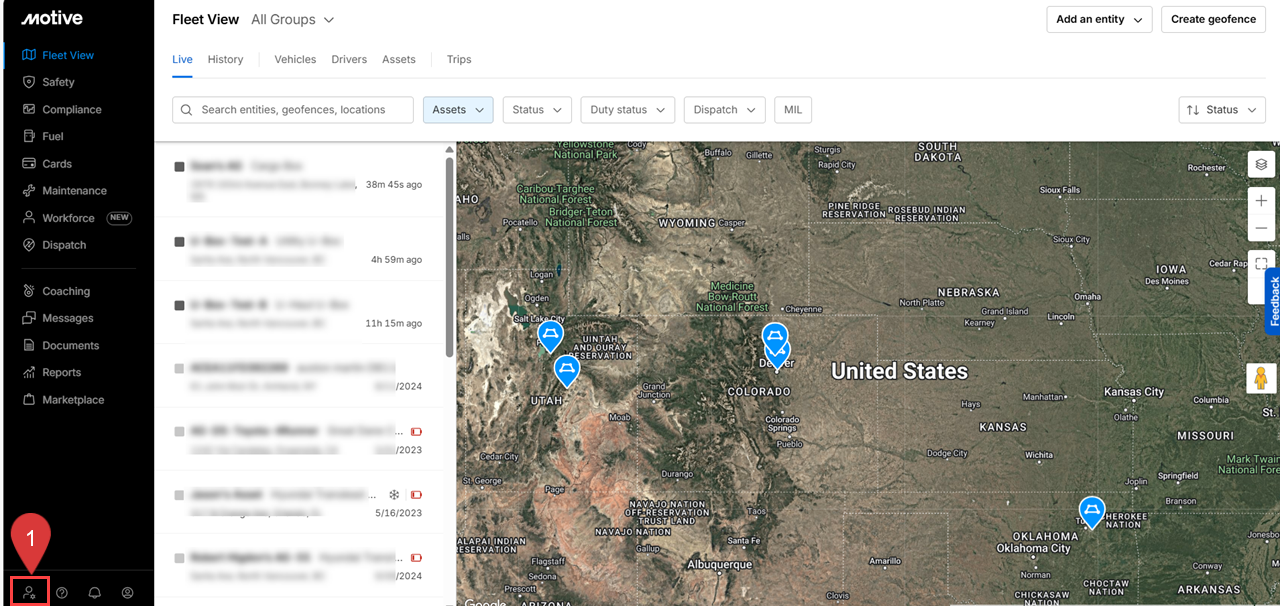
Task: Open the Fleet View sidebar item
Action: [68, 55]
